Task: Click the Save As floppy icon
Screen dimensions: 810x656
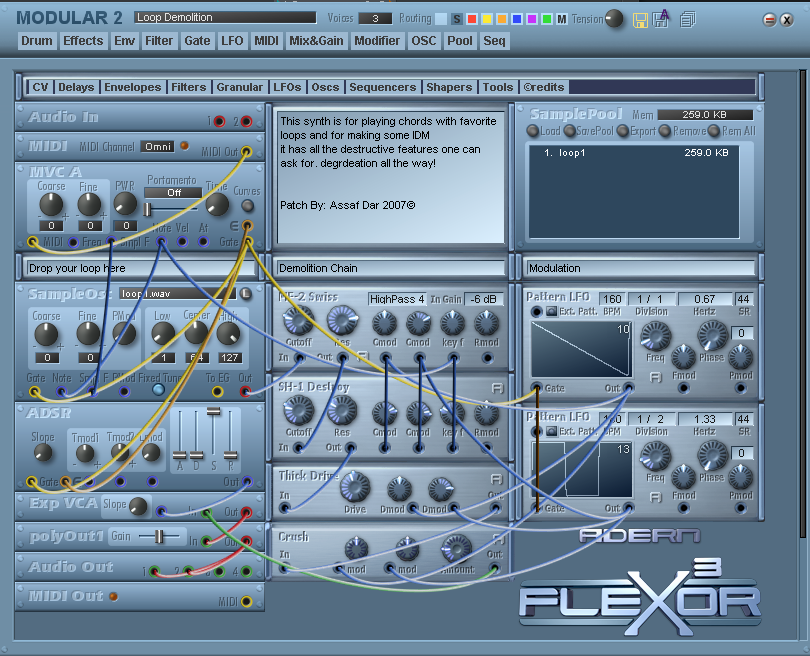Action: tap(661, 19)
